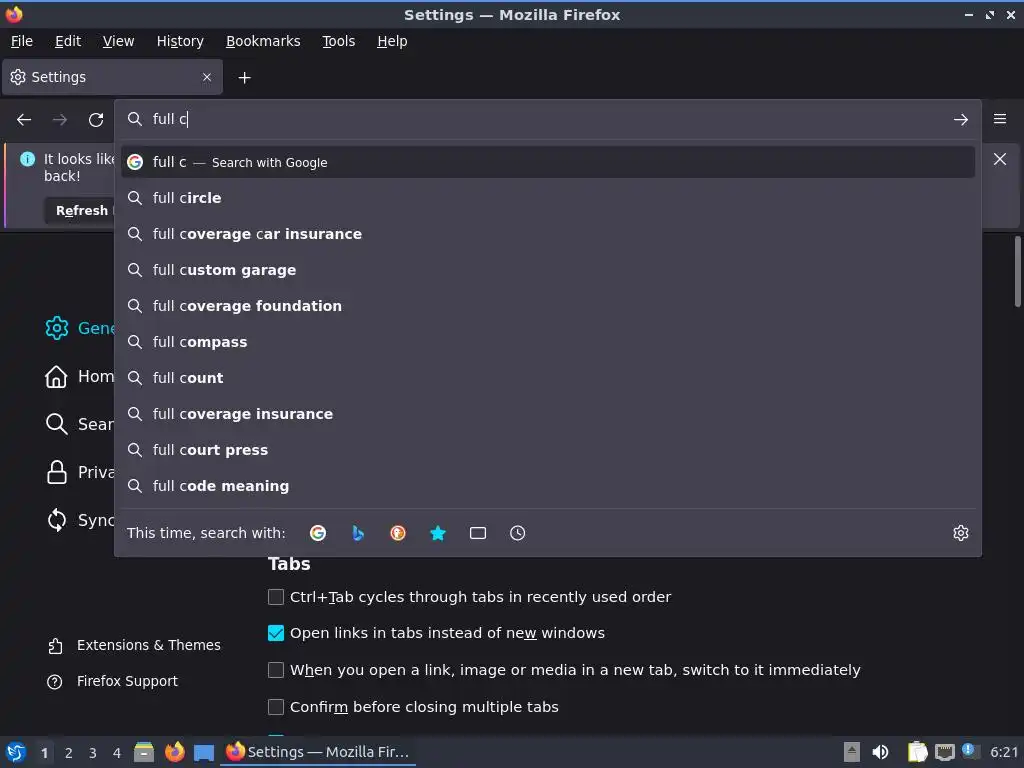The height and width of the screenshot is (768, 1024).
Task: Open the History menu
Action: pyautogui.click(x=180, y=41)
